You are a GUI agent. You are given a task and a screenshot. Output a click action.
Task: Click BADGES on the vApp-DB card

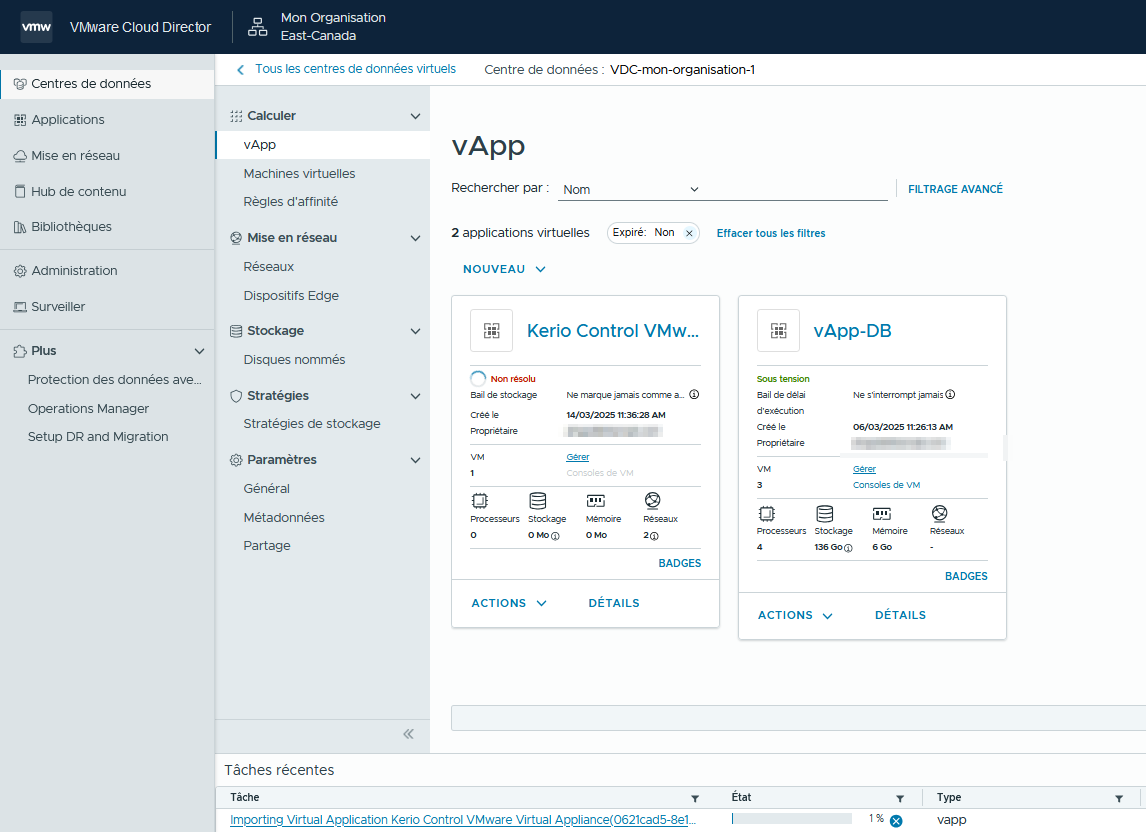tap(966, 576)
